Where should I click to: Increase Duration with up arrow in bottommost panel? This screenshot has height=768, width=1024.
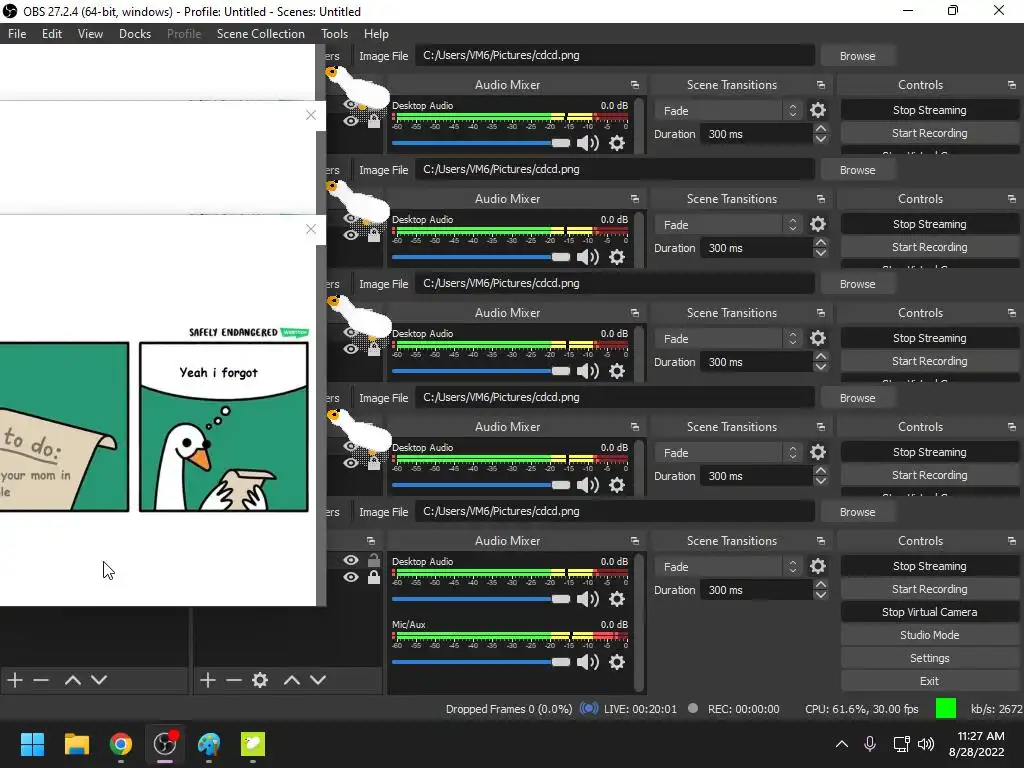coord(821,584)
